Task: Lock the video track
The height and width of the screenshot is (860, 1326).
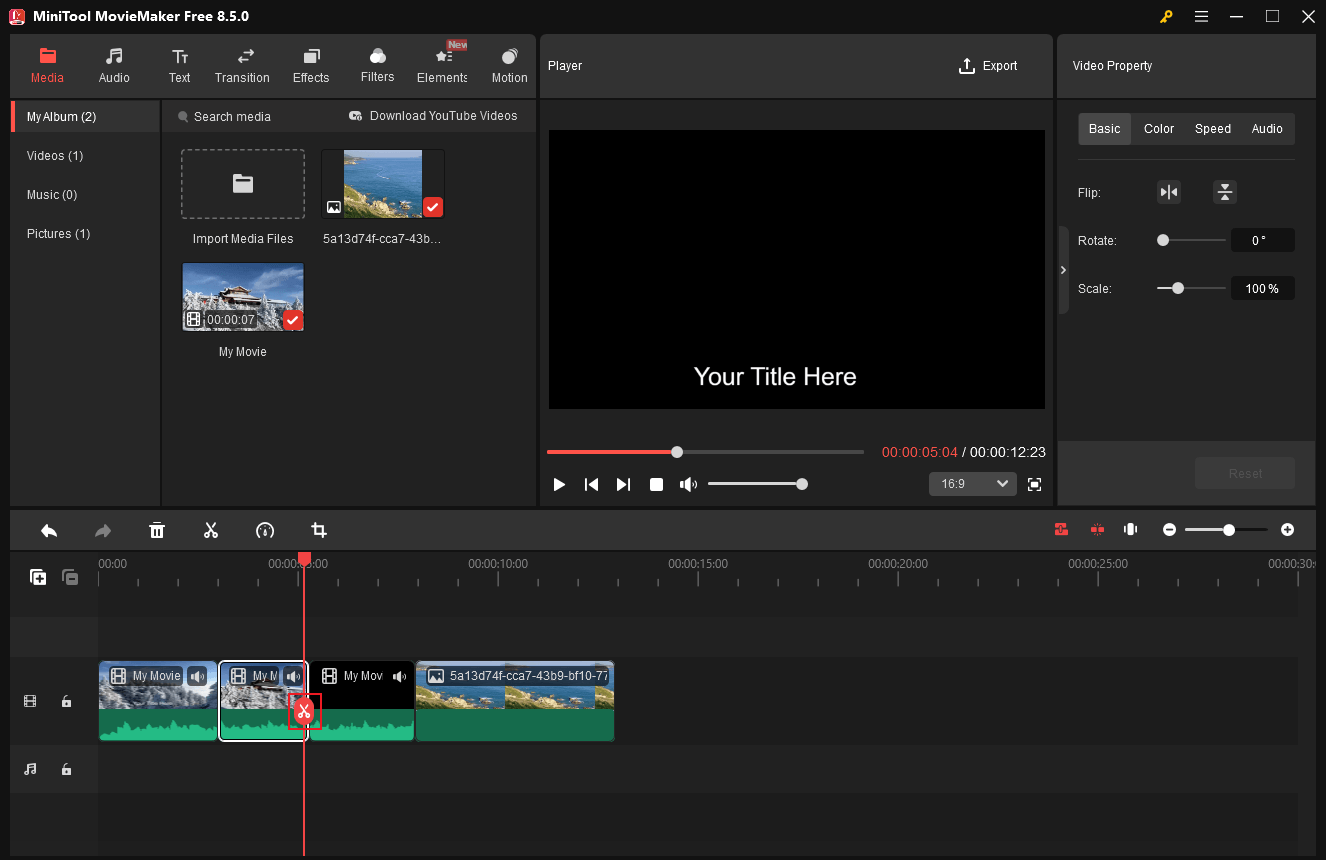Action: (x=66, y=701)
